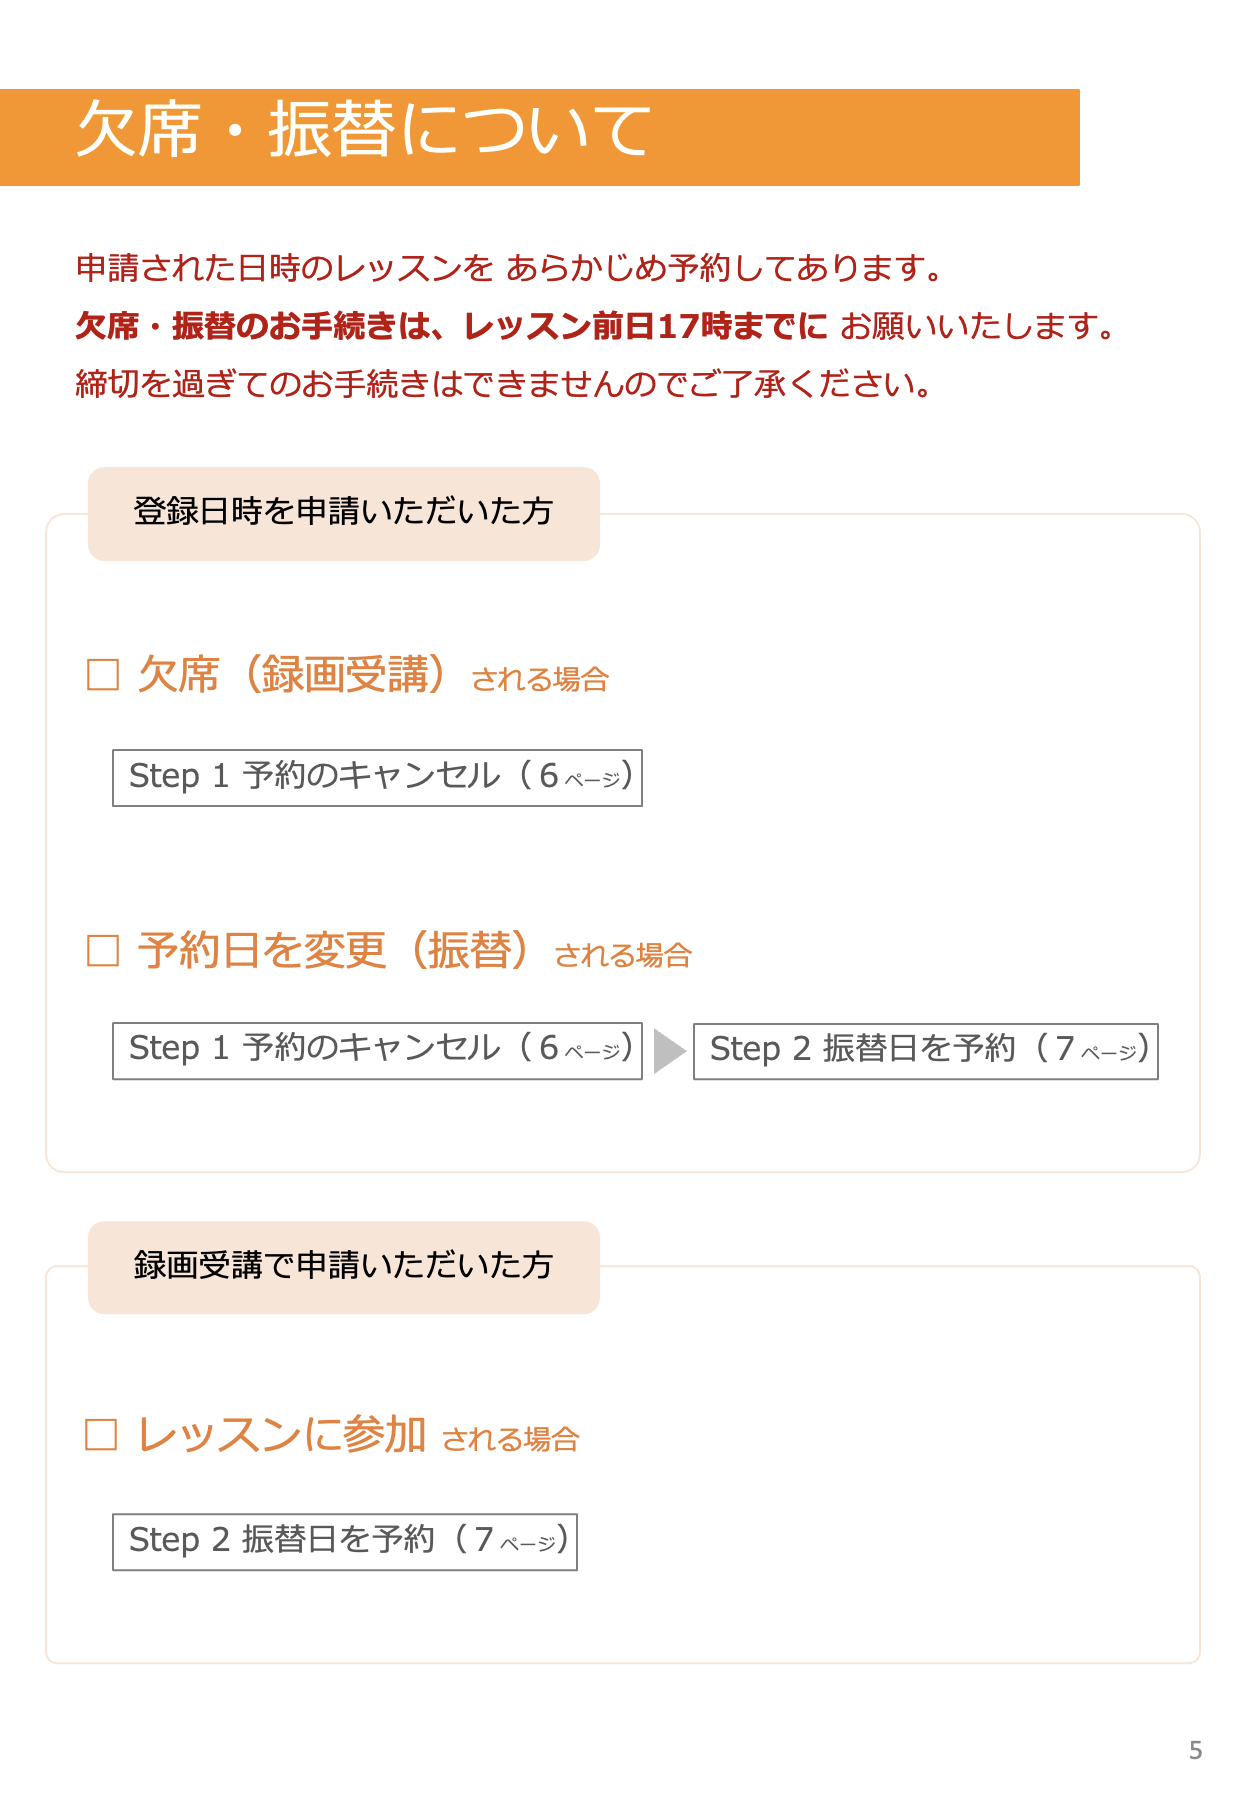Click the first red line 申請された日時のレッスンを
Screen dimensions: 1242x1799
(285, 268)
